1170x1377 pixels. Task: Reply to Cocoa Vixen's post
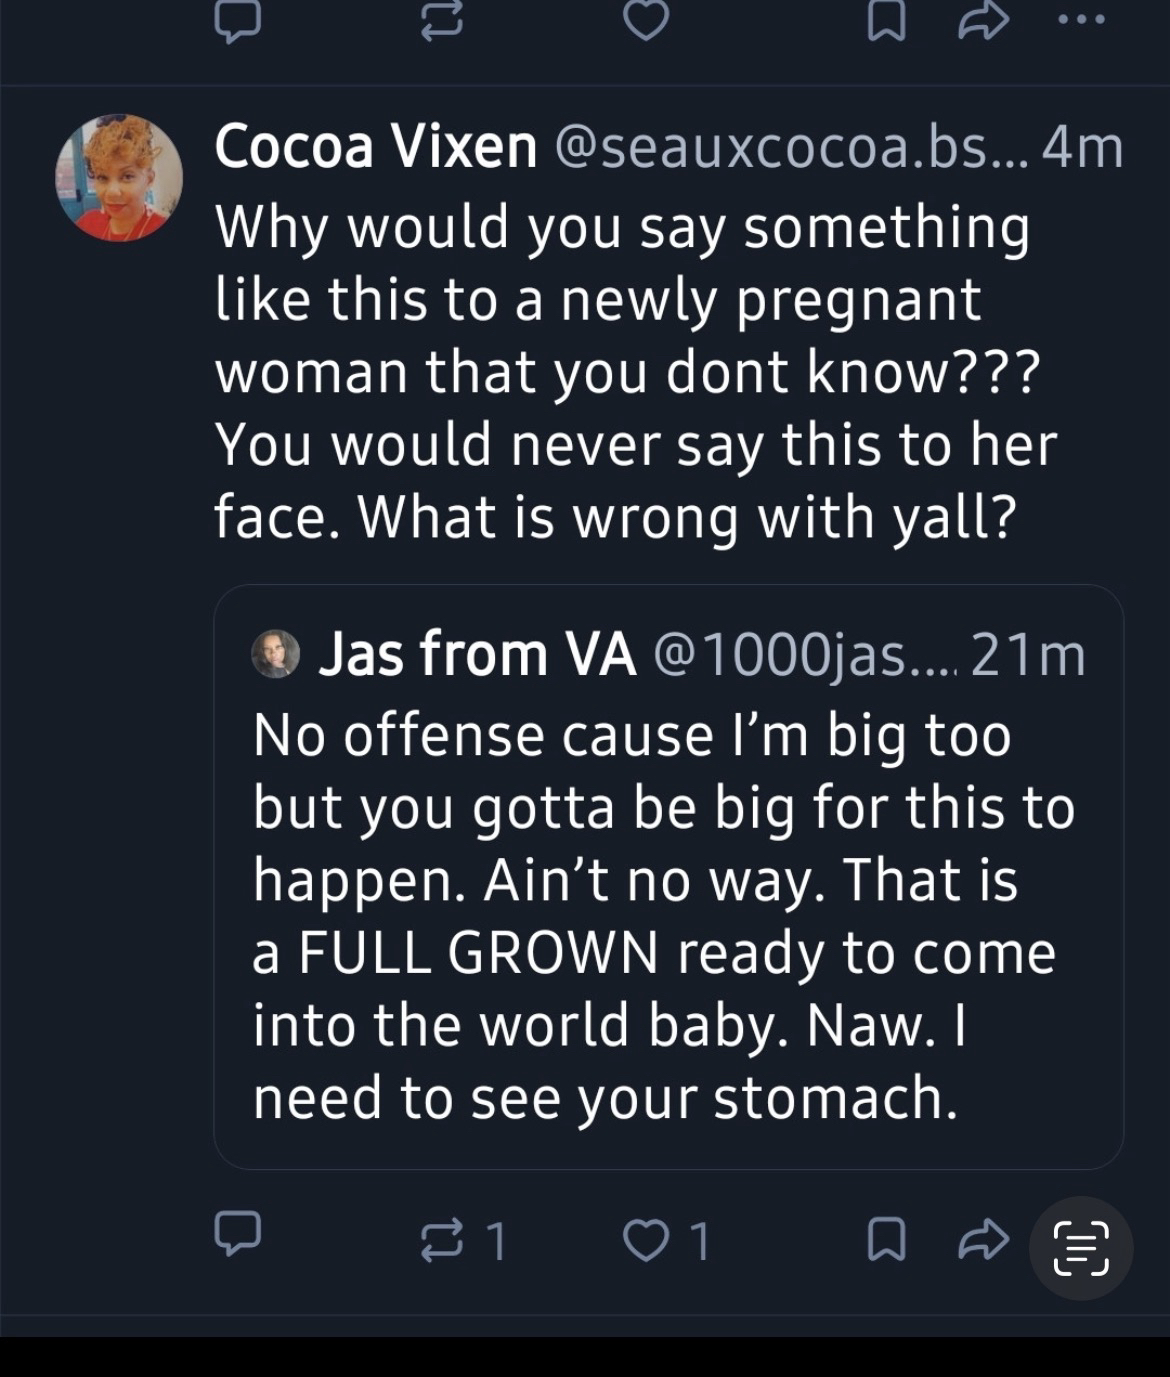click(238, 1233)
